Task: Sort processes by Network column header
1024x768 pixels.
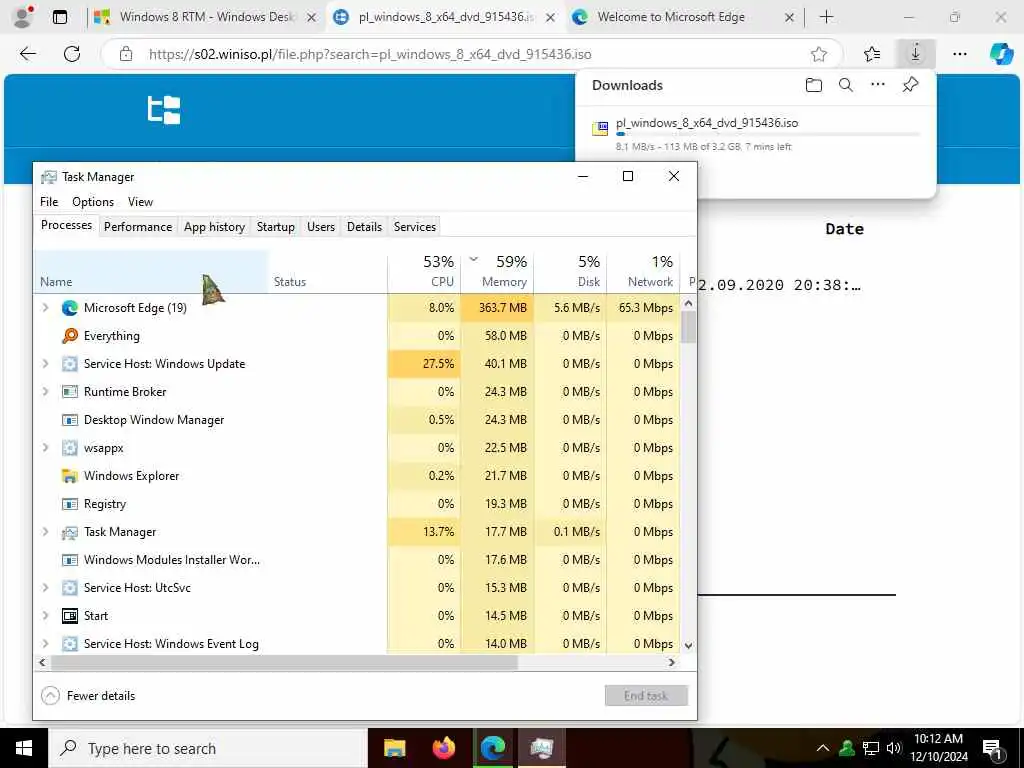Action: pyautogui.click(x=643, y=271)
